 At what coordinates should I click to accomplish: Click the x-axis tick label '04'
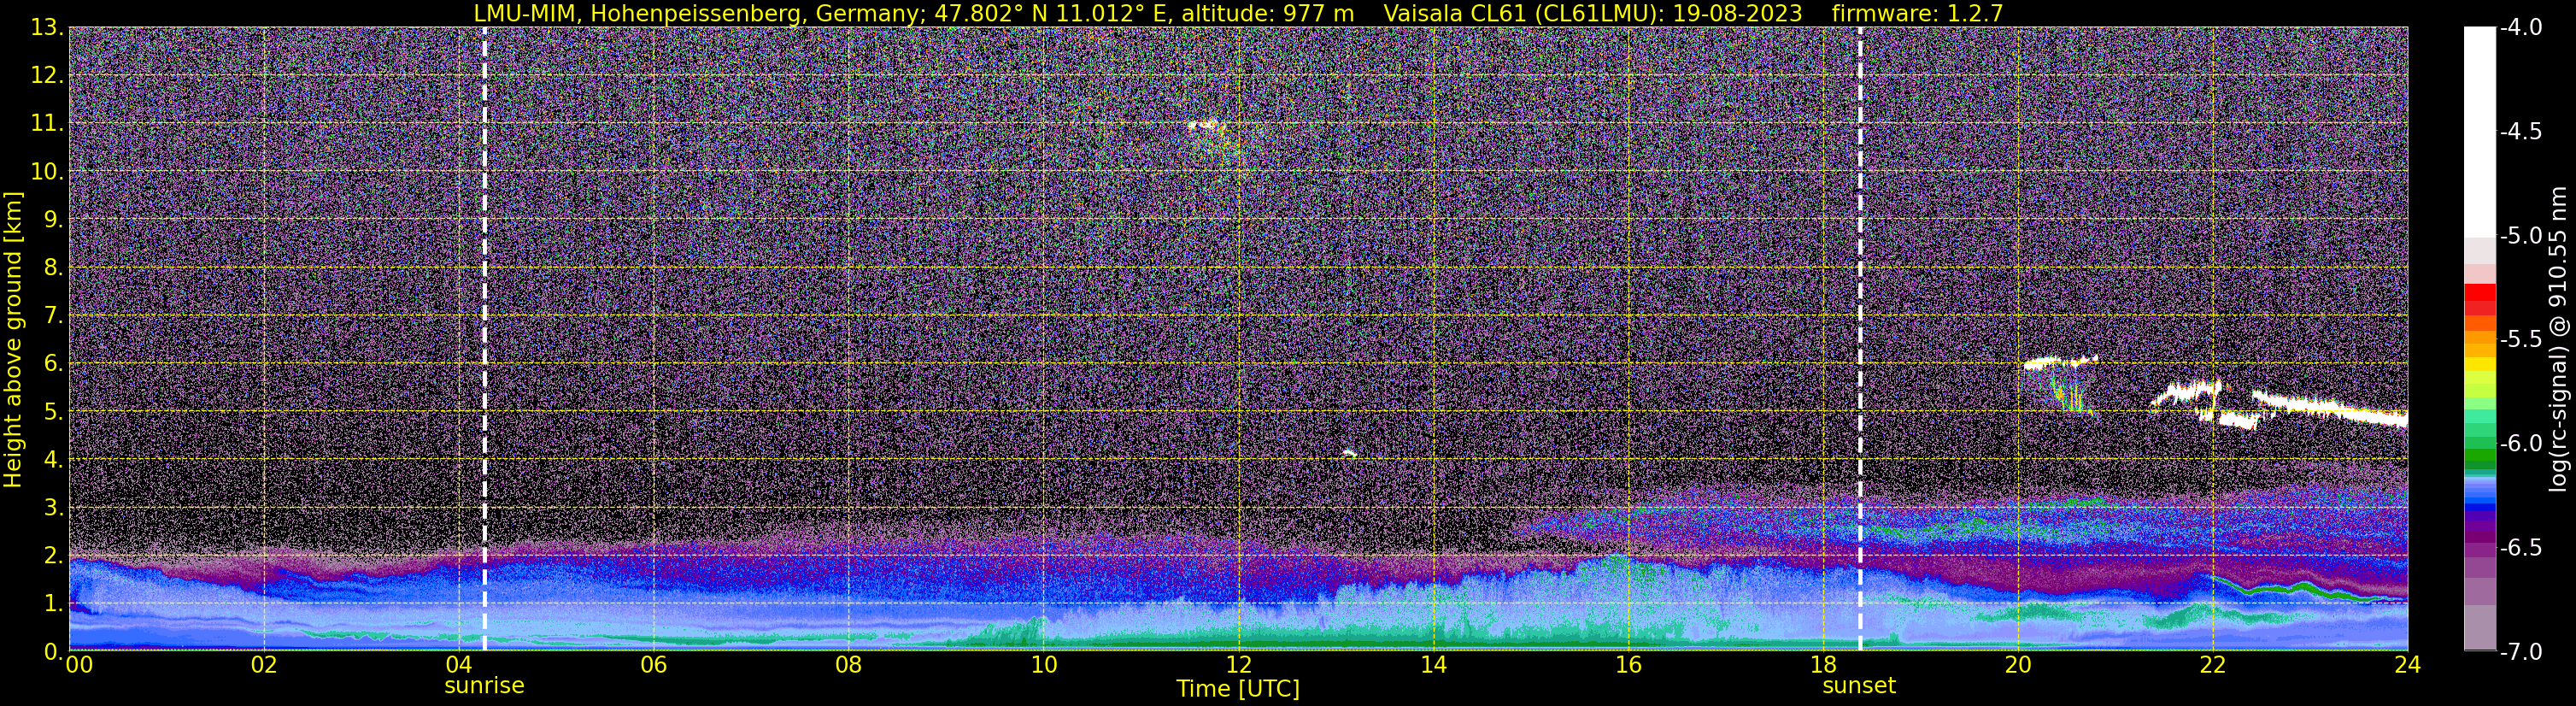pos(458,665)
